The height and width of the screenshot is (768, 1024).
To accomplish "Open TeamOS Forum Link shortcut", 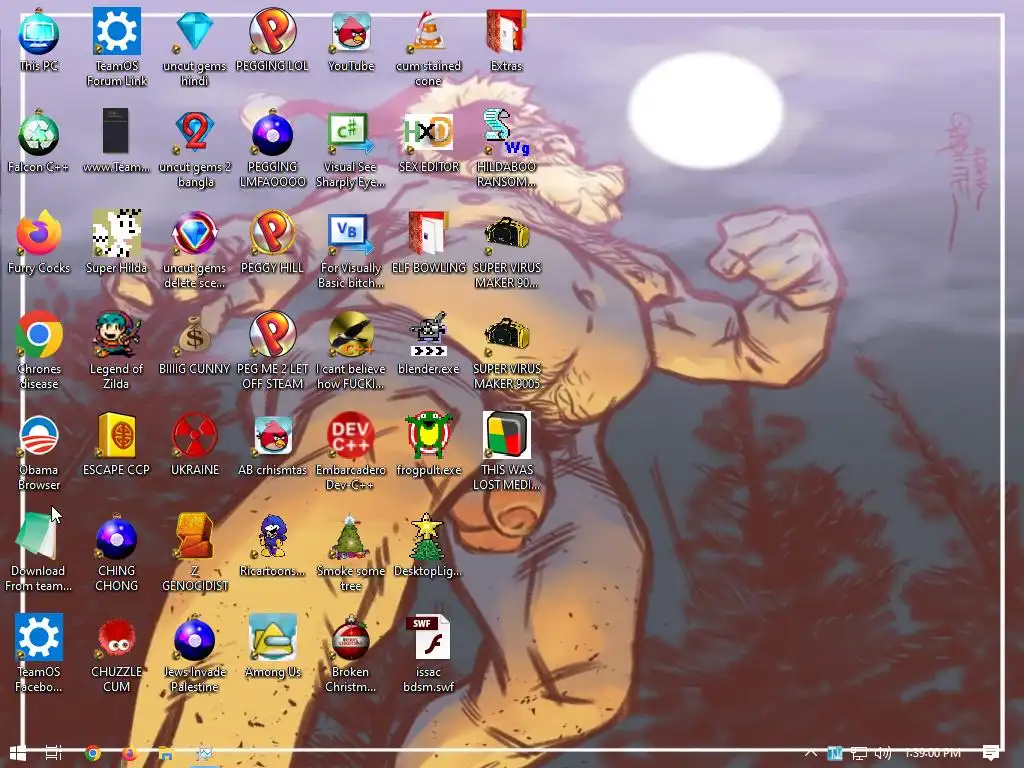I will pyautogui.click(x=116, y=47).
